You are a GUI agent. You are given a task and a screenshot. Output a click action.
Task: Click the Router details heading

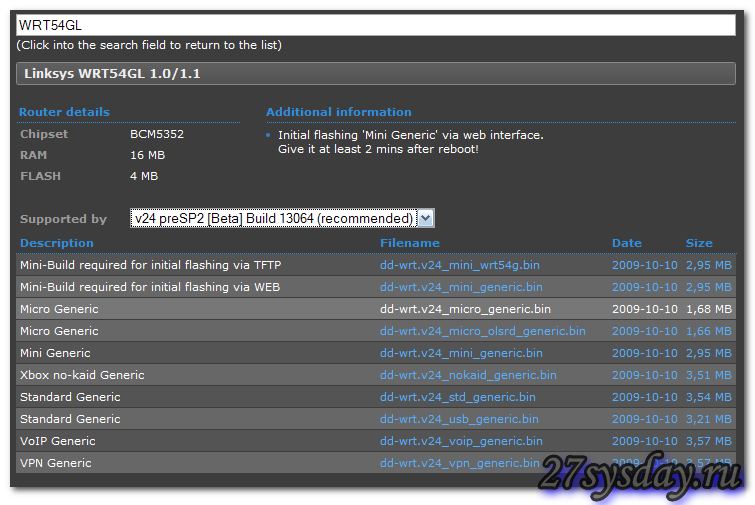[x=64, y=112]
